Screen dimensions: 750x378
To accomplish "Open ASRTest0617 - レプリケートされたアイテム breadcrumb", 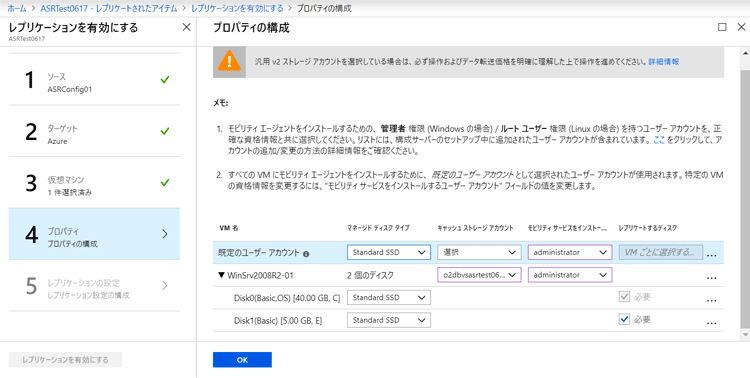I will point(109,9).
